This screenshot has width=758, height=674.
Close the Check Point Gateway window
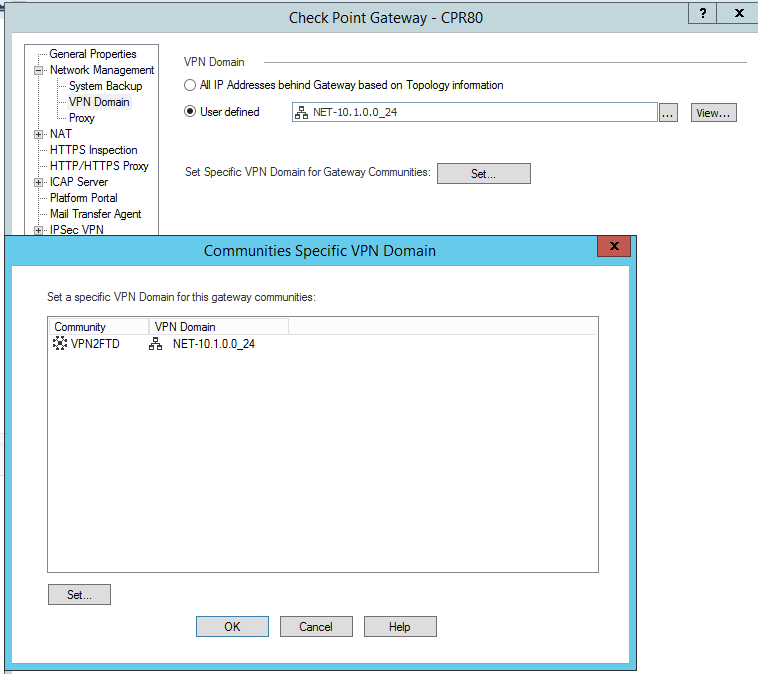coord(739,13)
